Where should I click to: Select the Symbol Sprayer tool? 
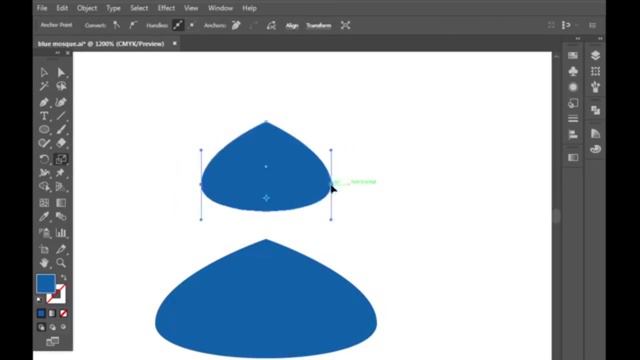tap(44, 233)
